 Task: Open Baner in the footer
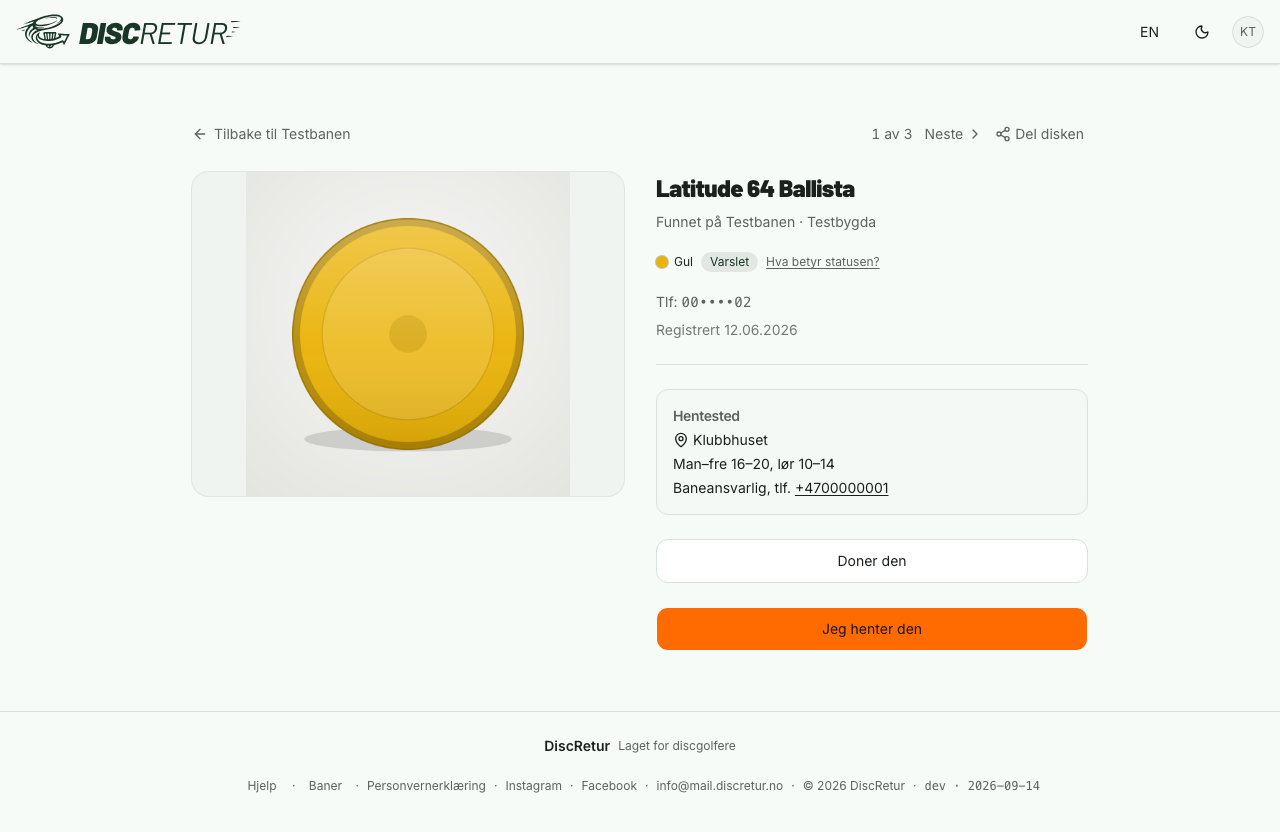tap(325, 786)
